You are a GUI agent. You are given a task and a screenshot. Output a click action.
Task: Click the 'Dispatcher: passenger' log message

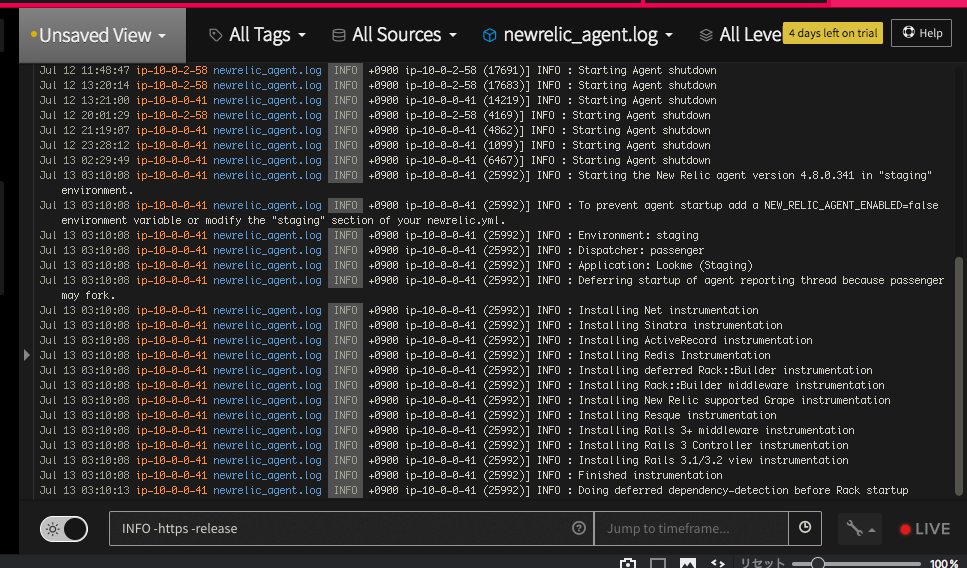point(641,250)
